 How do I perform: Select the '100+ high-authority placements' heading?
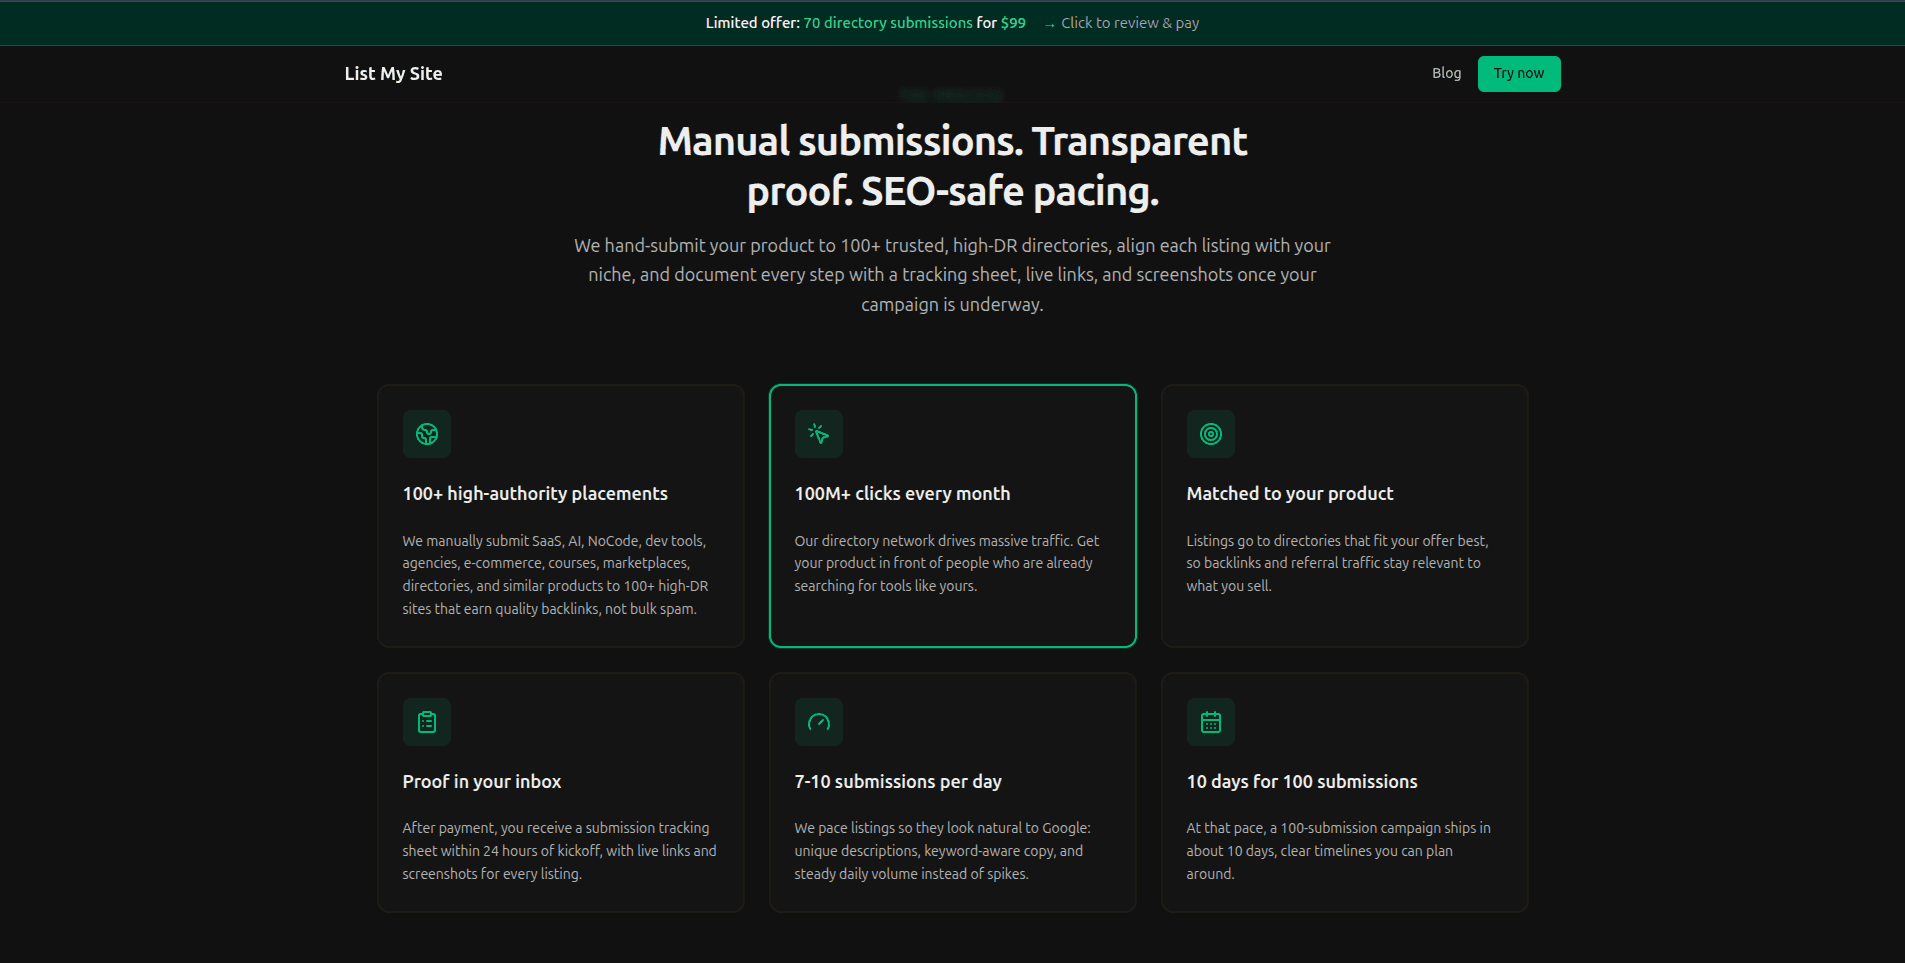(535, 493)
